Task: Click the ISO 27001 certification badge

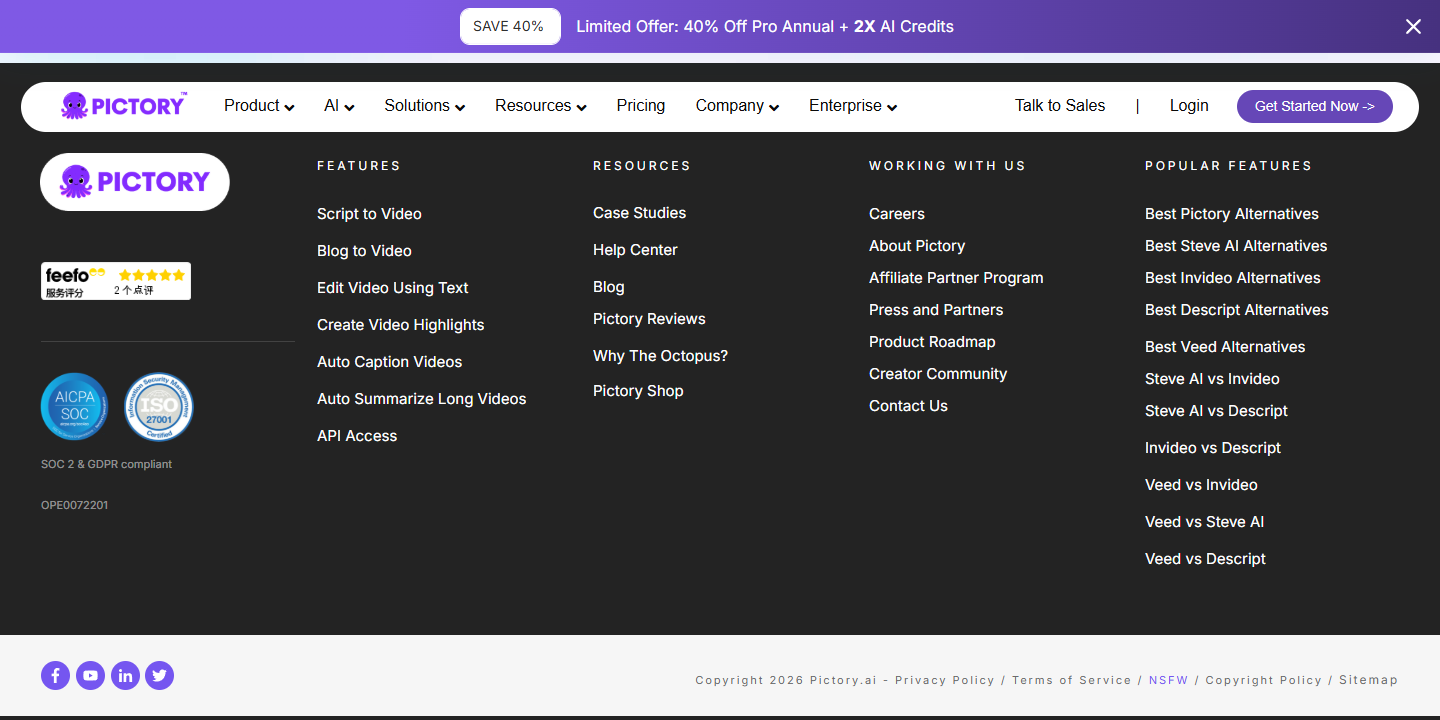Action: pyautogui.click(x=159, y=406)
